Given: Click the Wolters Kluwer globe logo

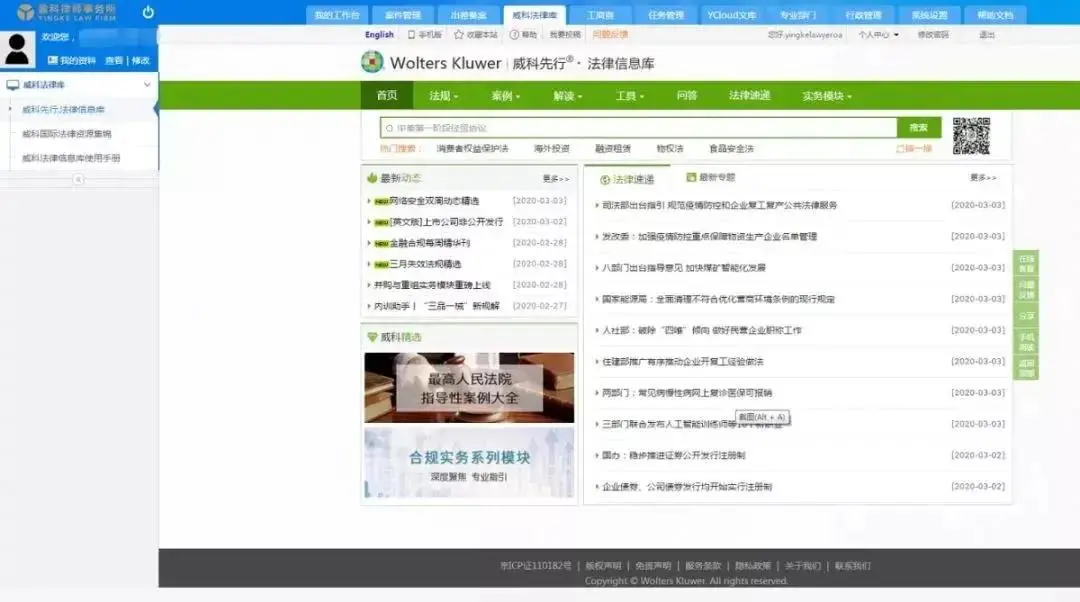Looking at the screenshot, I should [x=372, y=62].
